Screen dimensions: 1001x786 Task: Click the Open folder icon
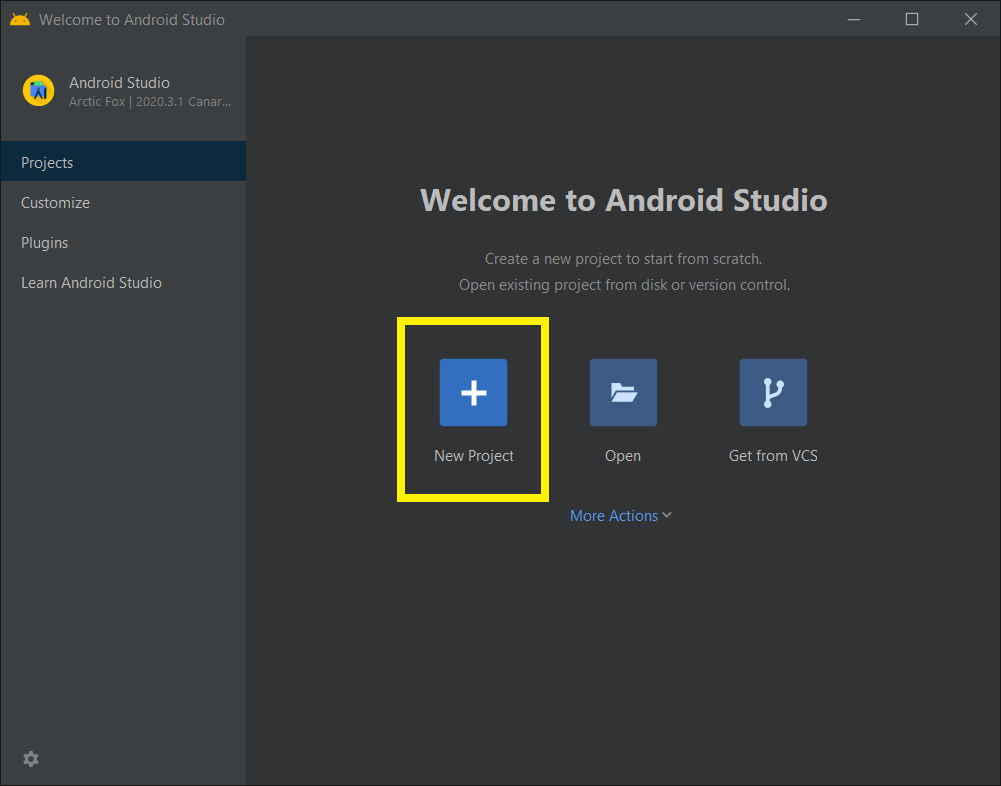(x=623, y=392)
